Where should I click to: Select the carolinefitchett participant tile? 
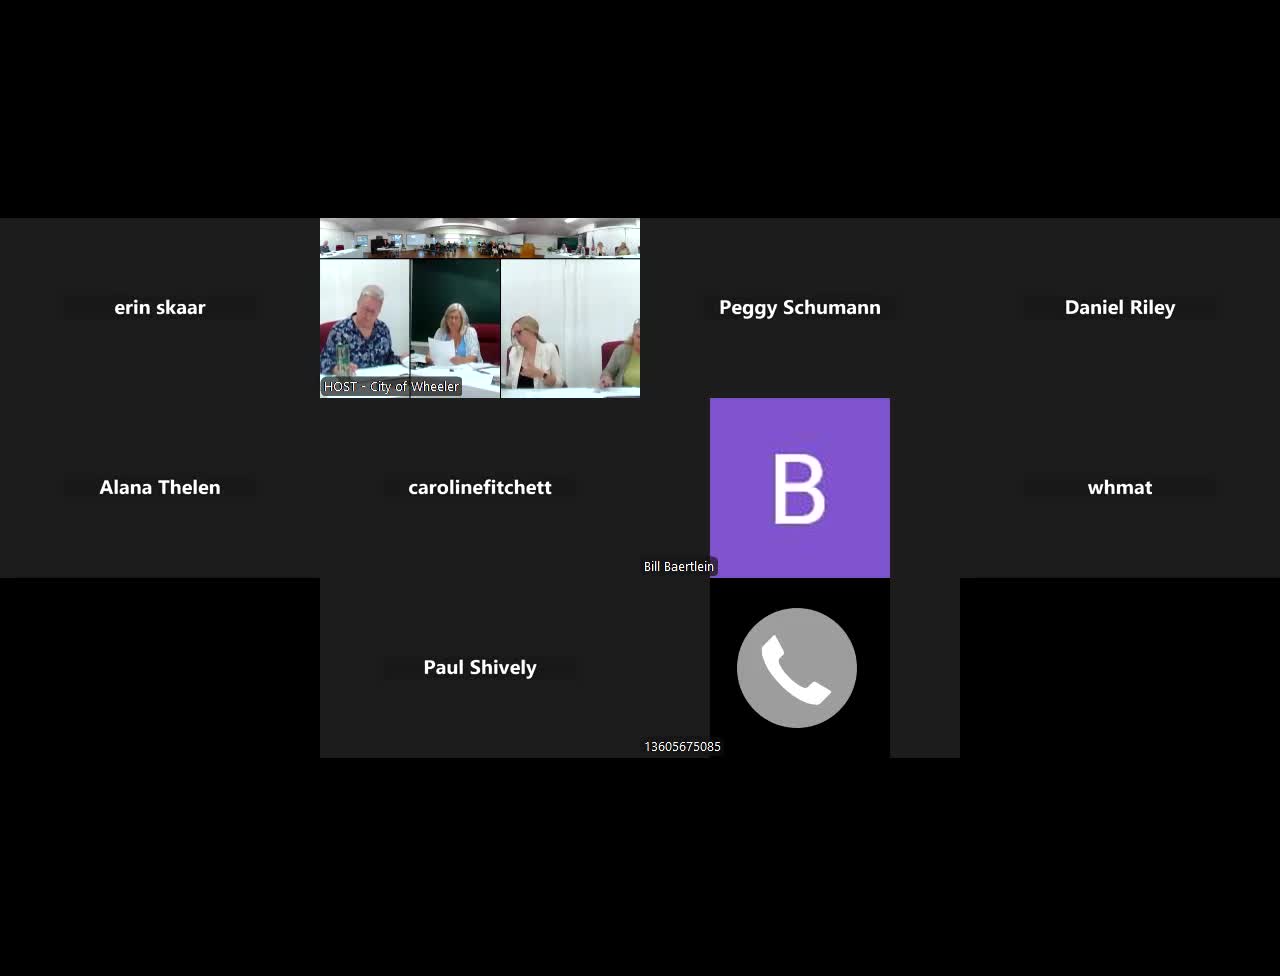(x=480, y=487)
